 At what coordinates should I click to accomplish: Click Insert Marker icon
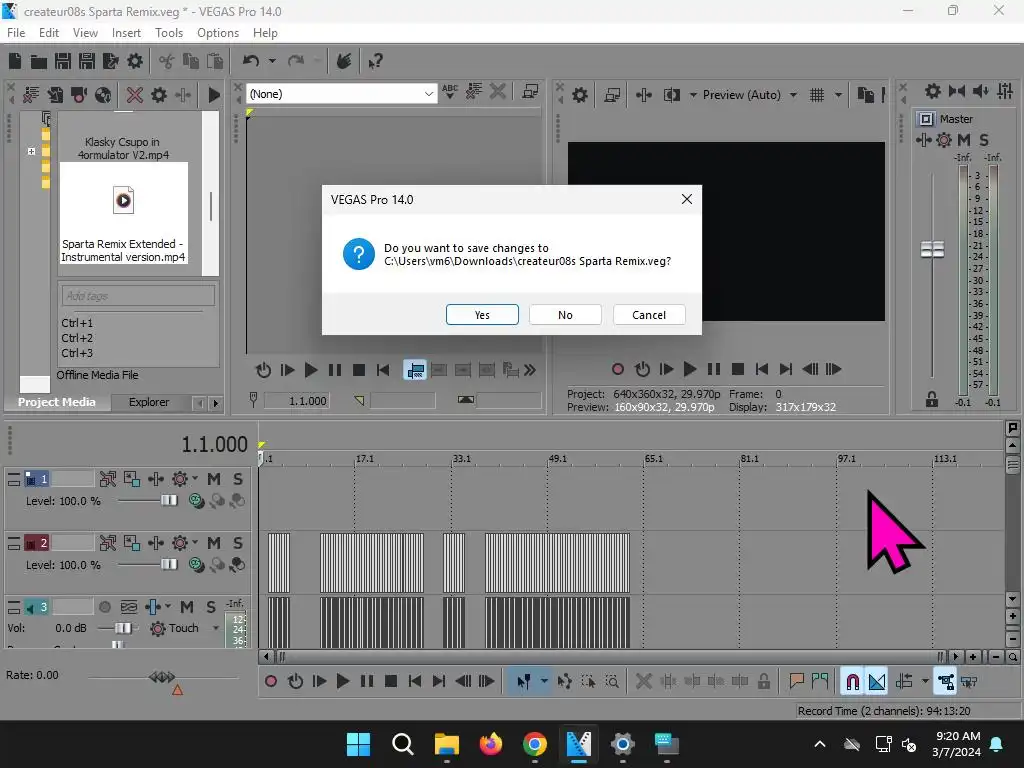(x=796, y=681)
